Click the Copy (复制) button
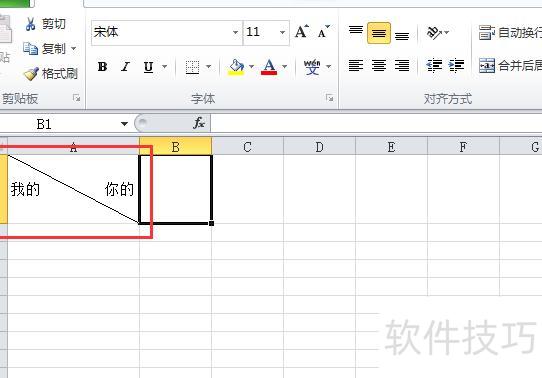This screenshot has height=378, width=542. (44, 49)
